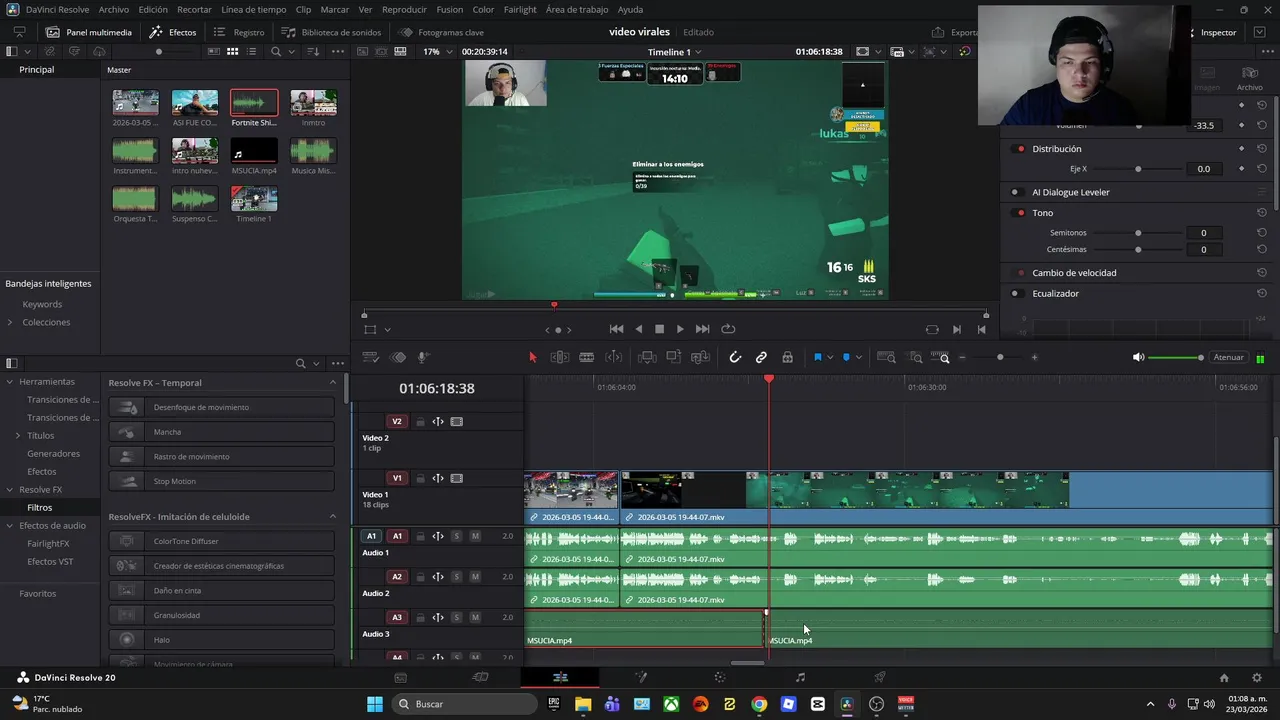
Task: Jump to last frame button
Action: pos(702,329)
